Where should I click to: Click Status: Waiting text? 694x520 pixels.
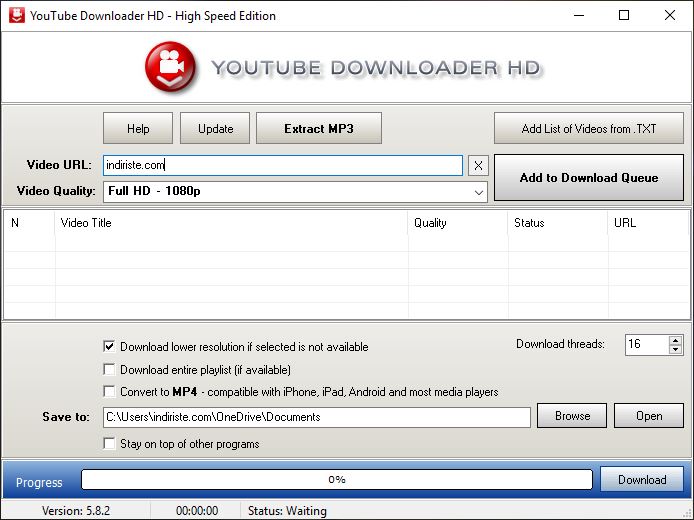click(287, 510)
